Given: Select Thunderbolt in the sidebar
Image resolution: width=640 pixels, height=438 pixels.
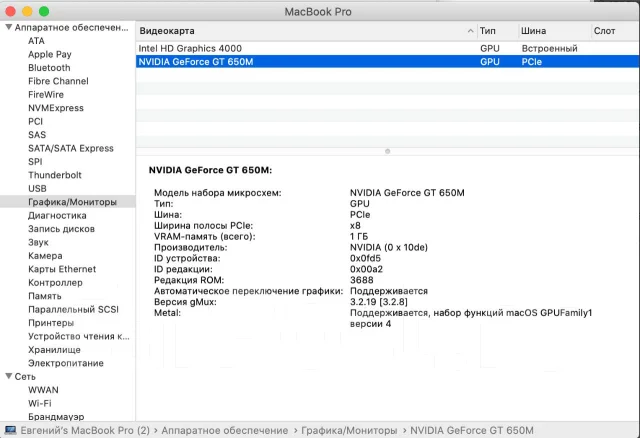Looking at the screenshot, I should (55, 175).
